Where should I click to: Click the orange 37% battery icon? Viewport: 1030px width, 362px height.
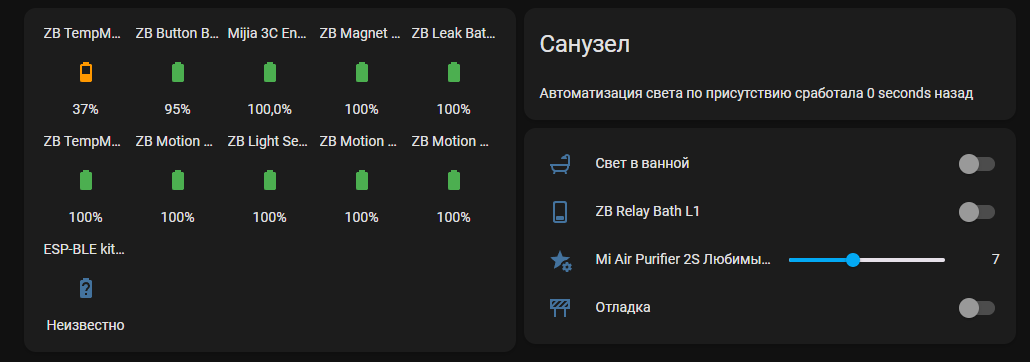(x=85, y=72)
